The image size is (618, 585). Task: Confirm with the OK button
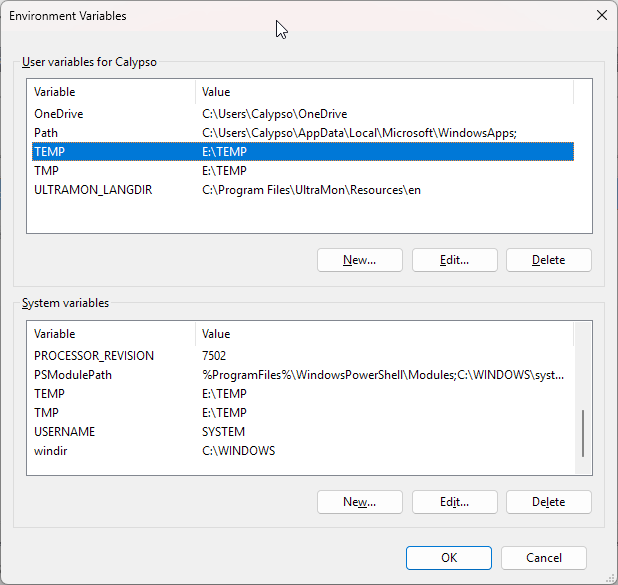pyautogui.click(x=449, y=558)
